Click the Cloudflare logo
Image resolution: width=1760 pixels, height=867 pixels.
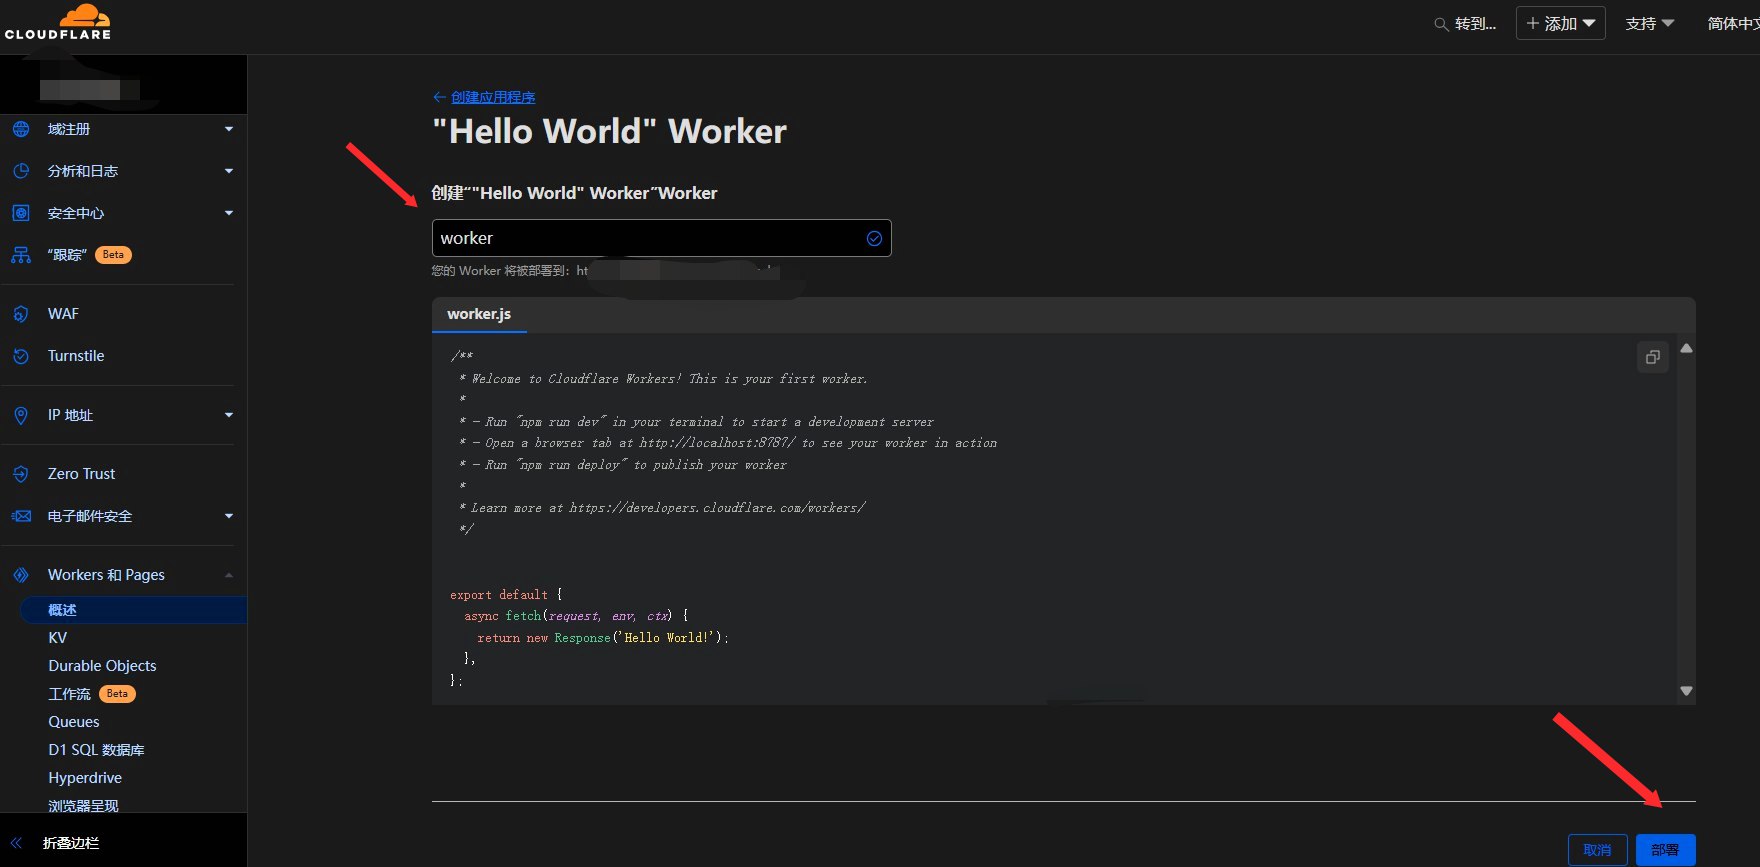click(58, 22)
